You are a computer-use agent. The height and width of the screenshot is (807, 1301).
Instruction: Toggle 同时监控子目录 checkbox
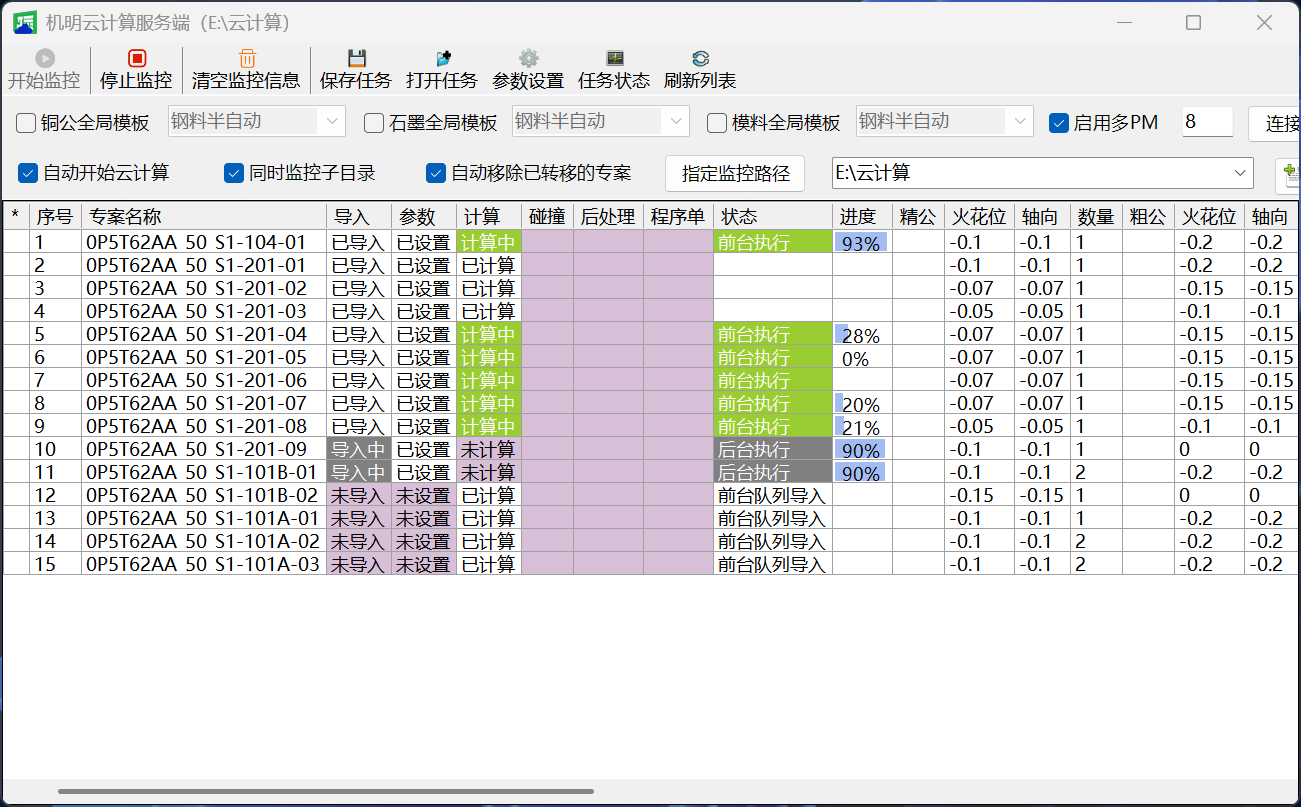[234, 173]
